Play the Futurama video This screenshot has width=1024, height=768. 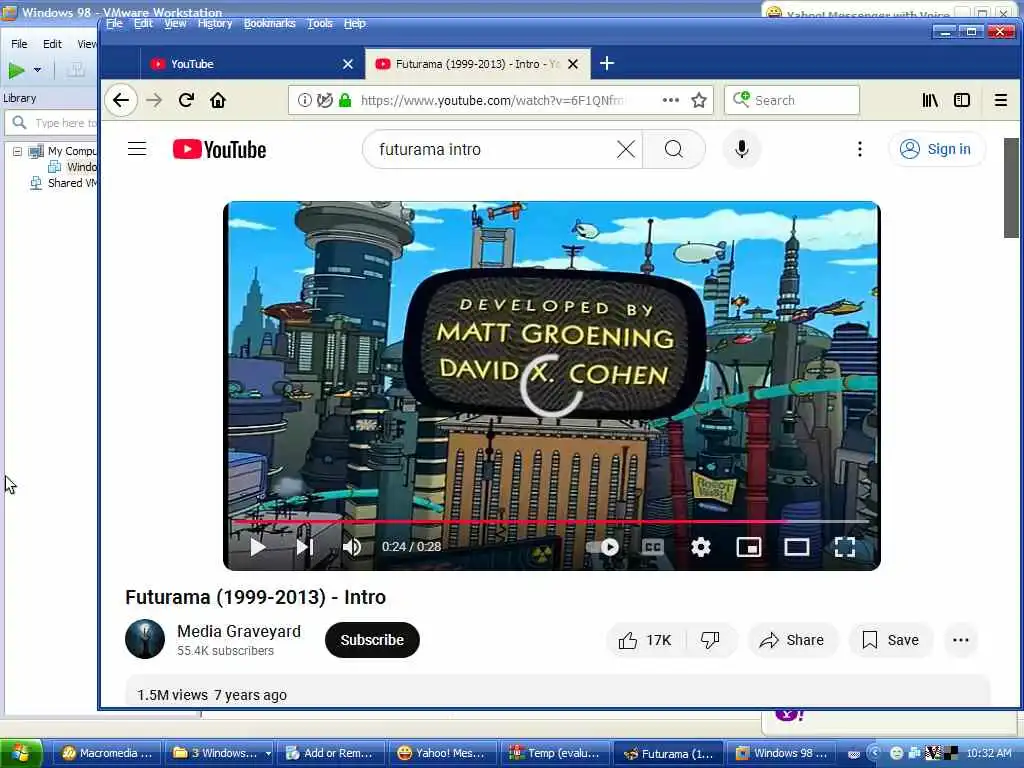click(258, 547)
